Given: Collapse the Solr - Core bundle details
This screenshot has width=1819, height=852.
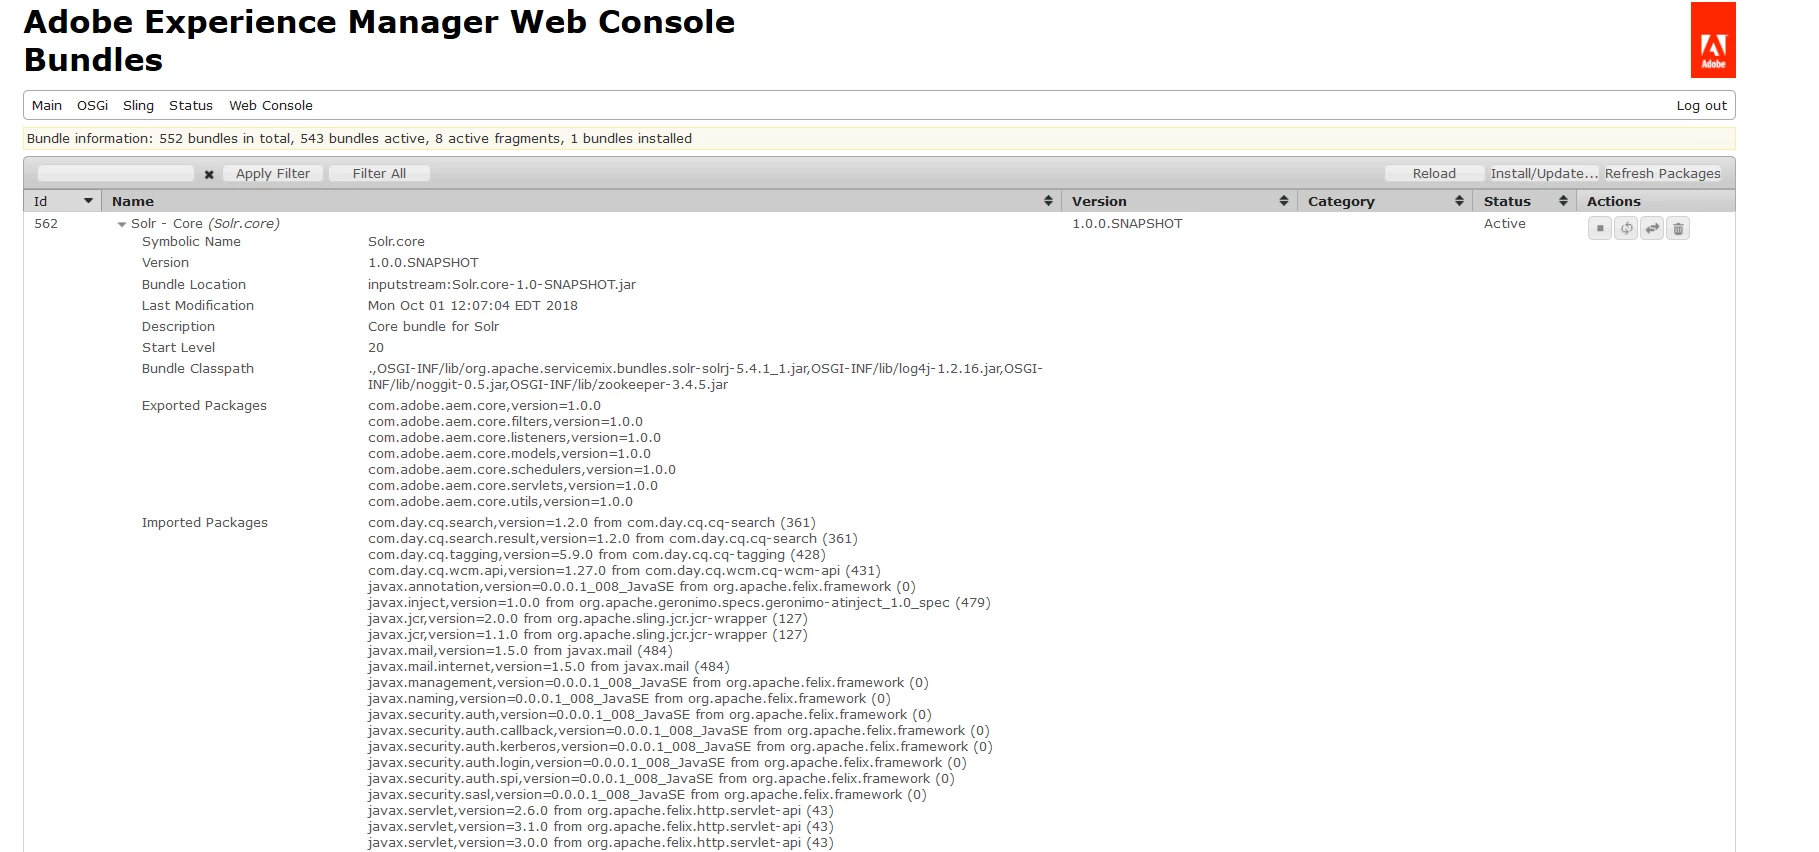Looking at the screenshot, I should tap(122, 224).
